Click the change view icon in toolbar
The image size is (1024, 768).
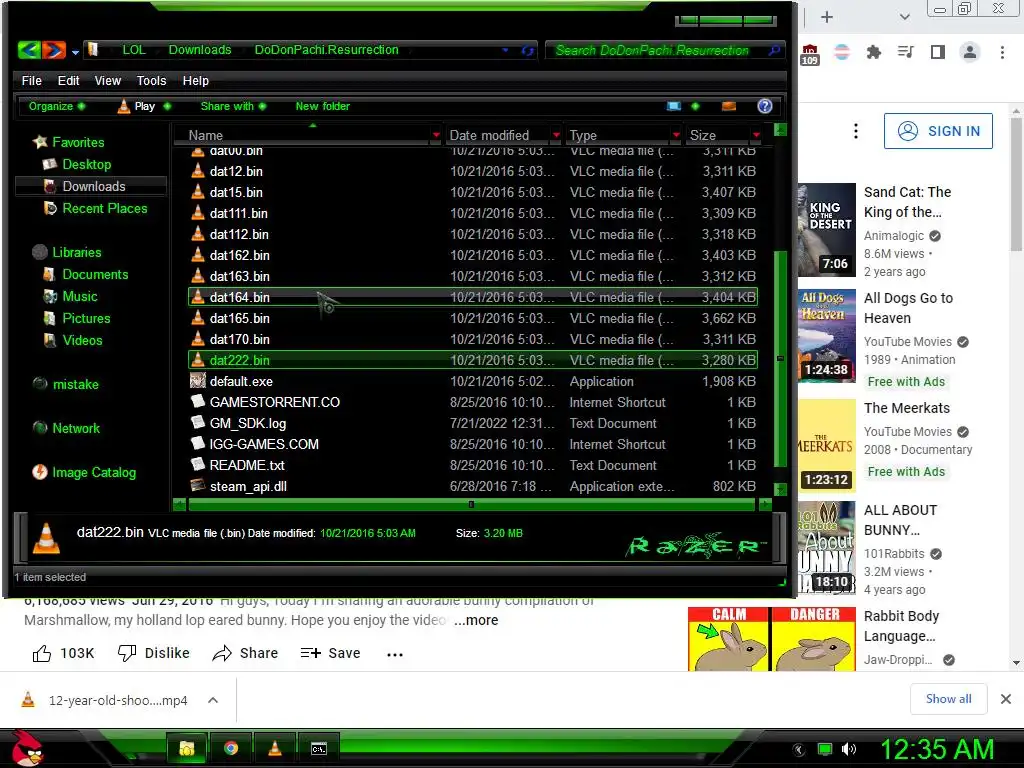click(674, 106)
